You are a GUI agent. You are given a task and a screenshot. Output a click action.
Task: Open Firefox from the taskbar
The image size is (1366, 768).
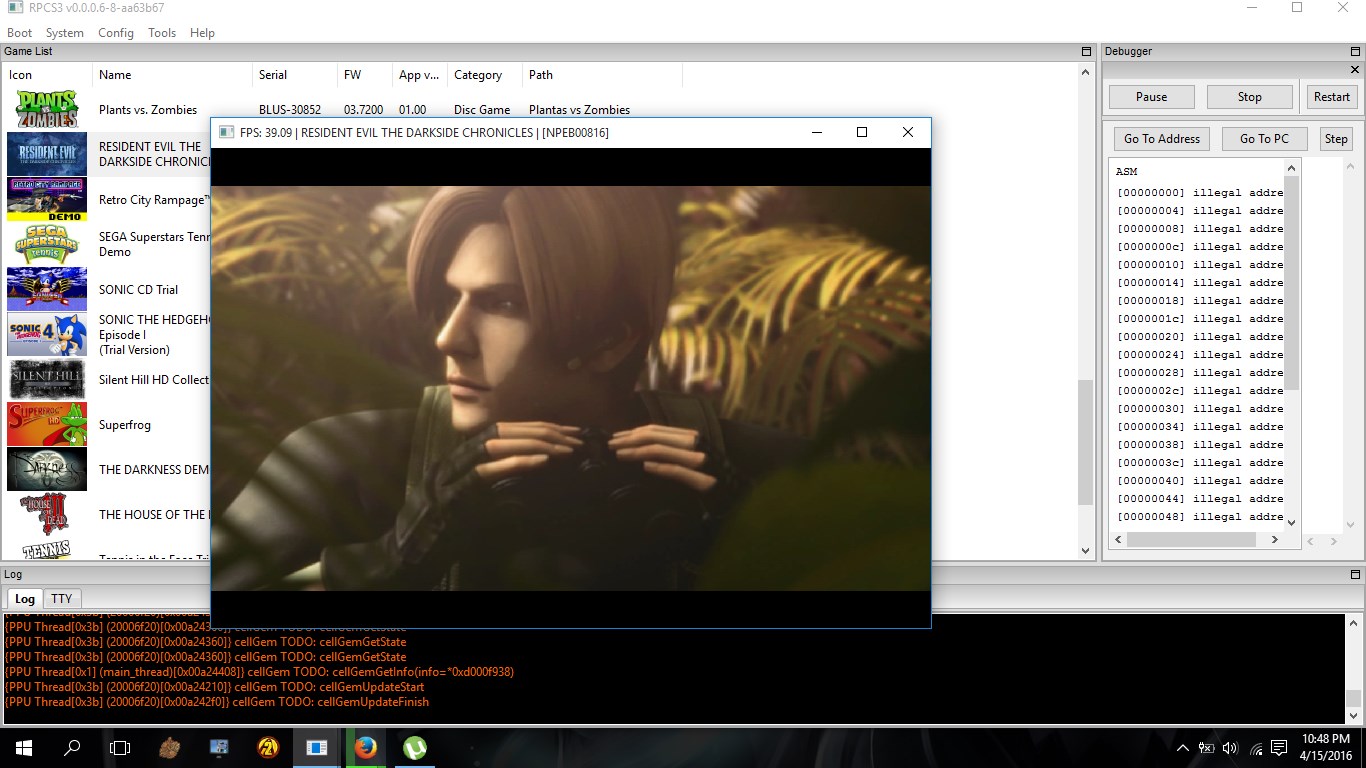click(365, 747)
